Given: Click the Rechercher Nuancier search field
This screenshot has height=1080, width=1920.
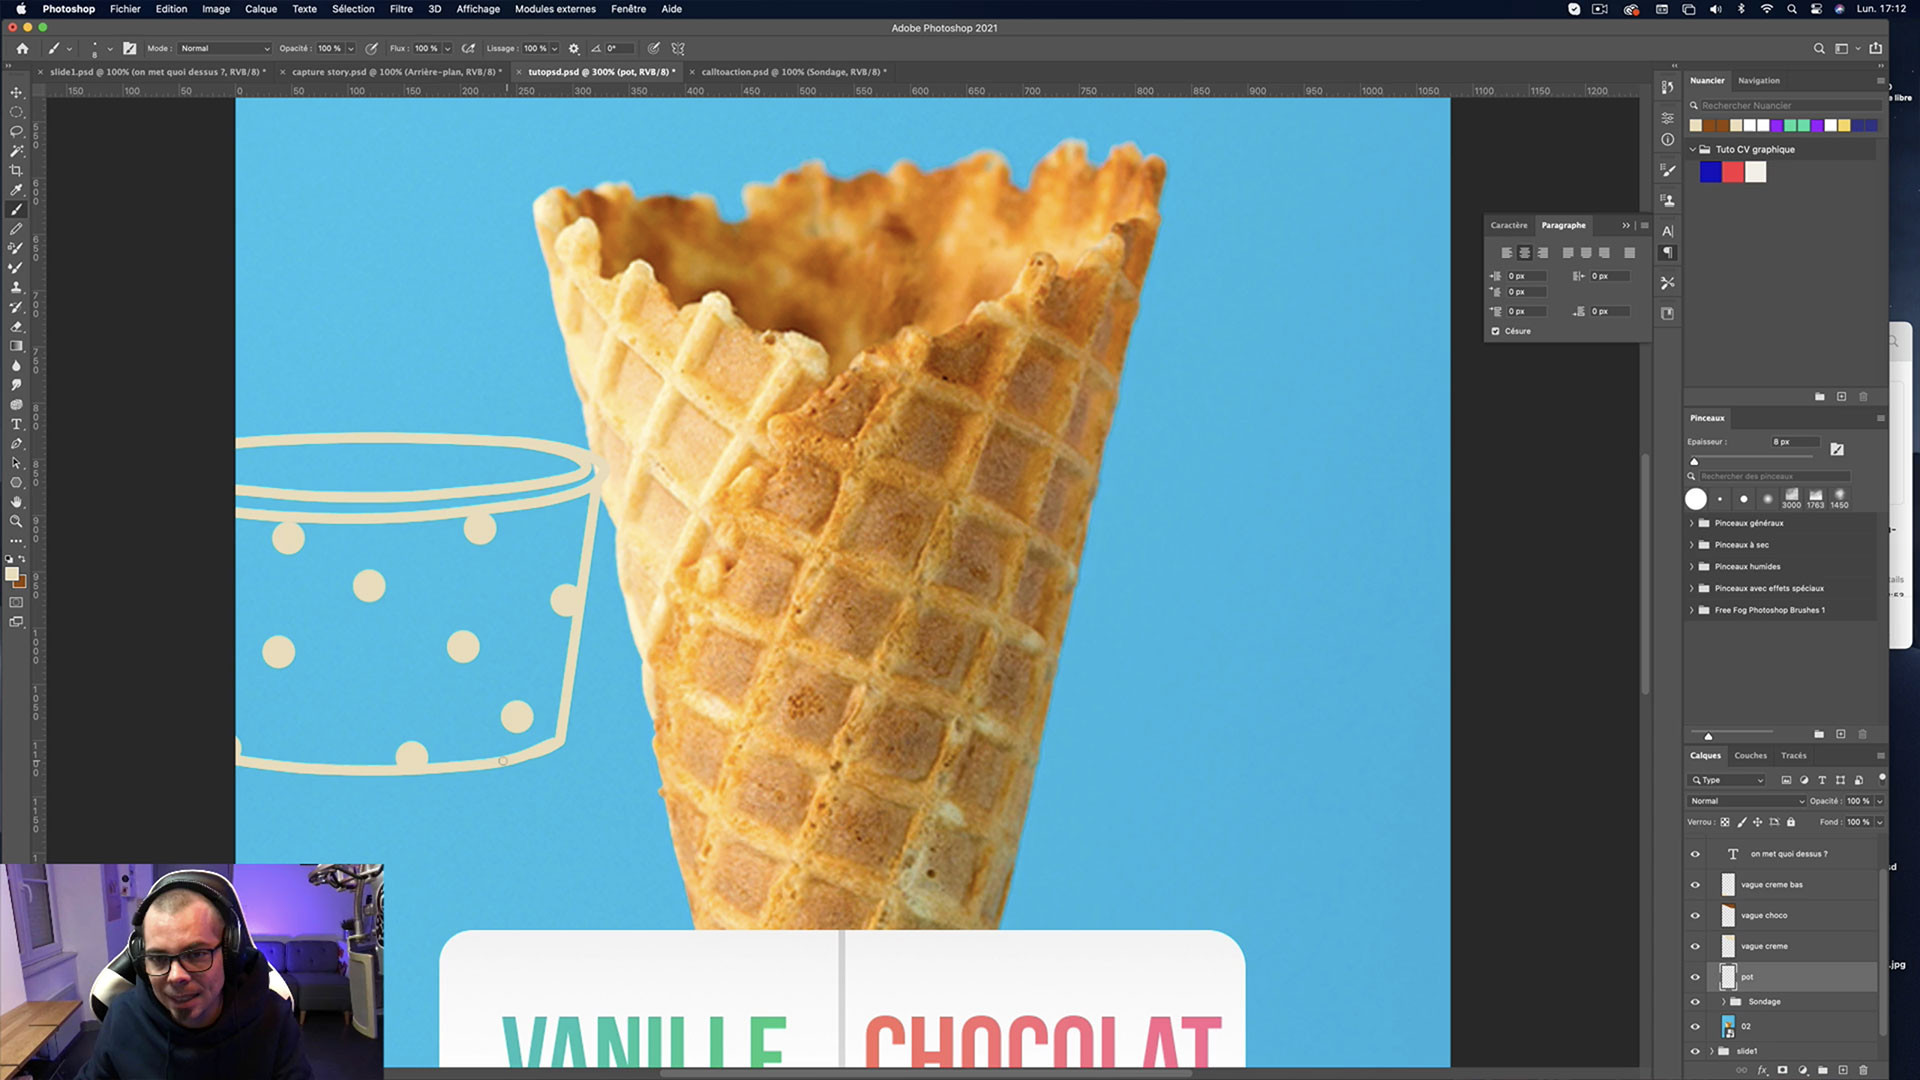Looking at the screenshot, I should tap(1790, 106).
